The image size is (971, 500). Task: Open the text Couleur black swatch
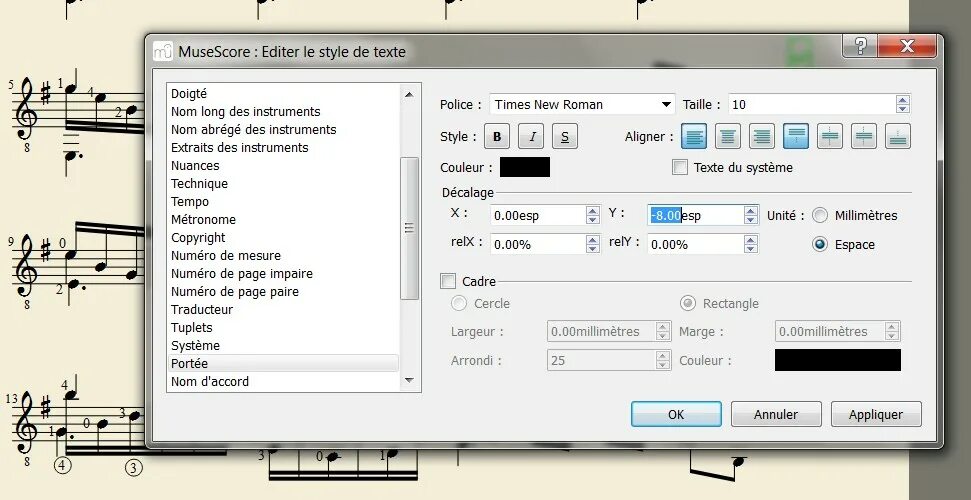coord(525,167)
